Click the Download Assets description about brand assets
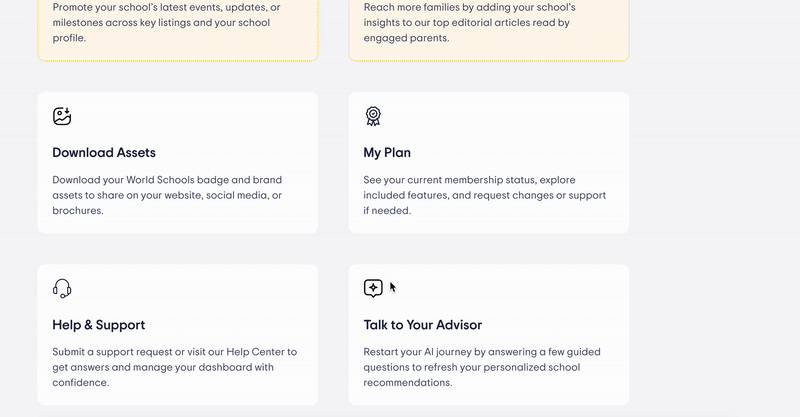Screen dimensions: 800x417 (x=167, y=195)
